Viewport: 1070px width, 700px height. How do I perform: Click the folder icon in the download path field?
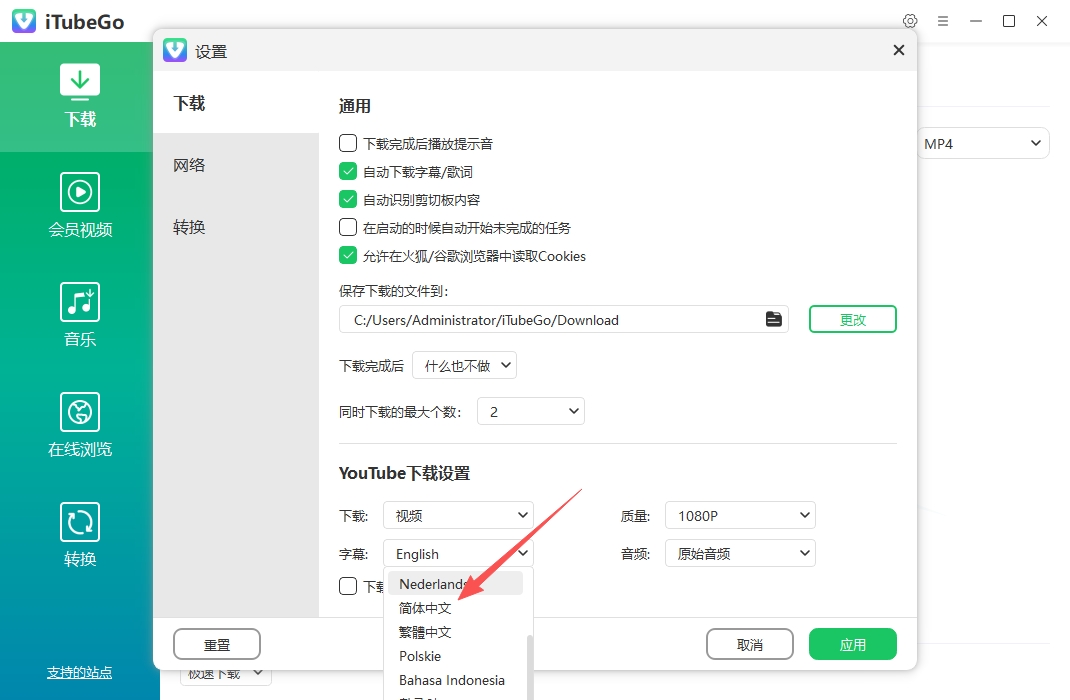(x=773, y=319)
